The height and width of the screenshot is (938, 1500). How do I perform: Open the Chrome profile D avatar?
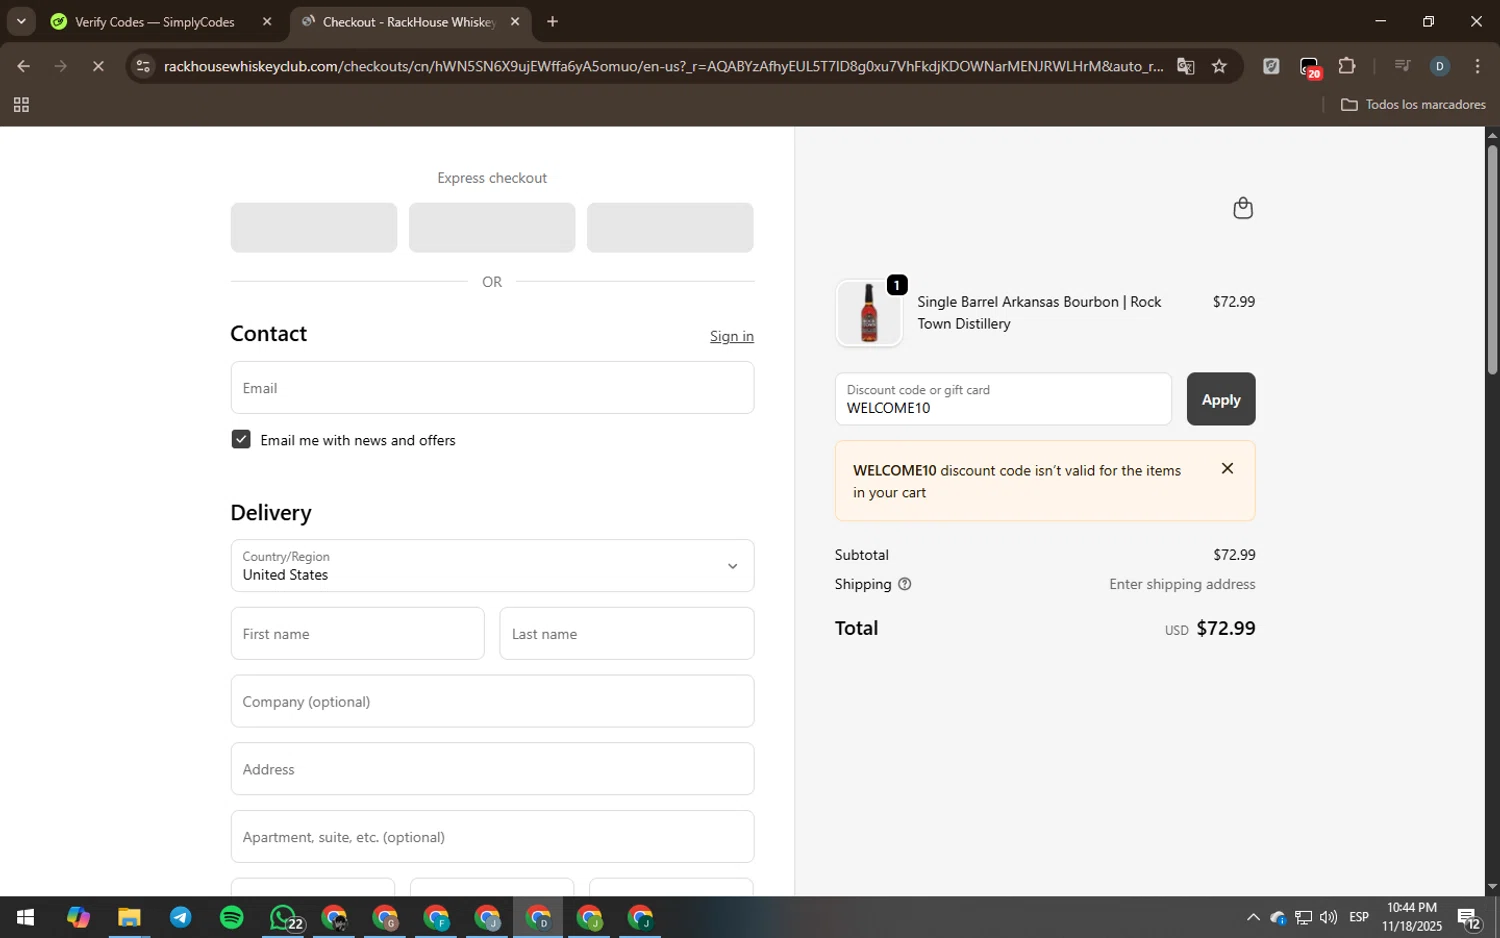point(1440,66)
